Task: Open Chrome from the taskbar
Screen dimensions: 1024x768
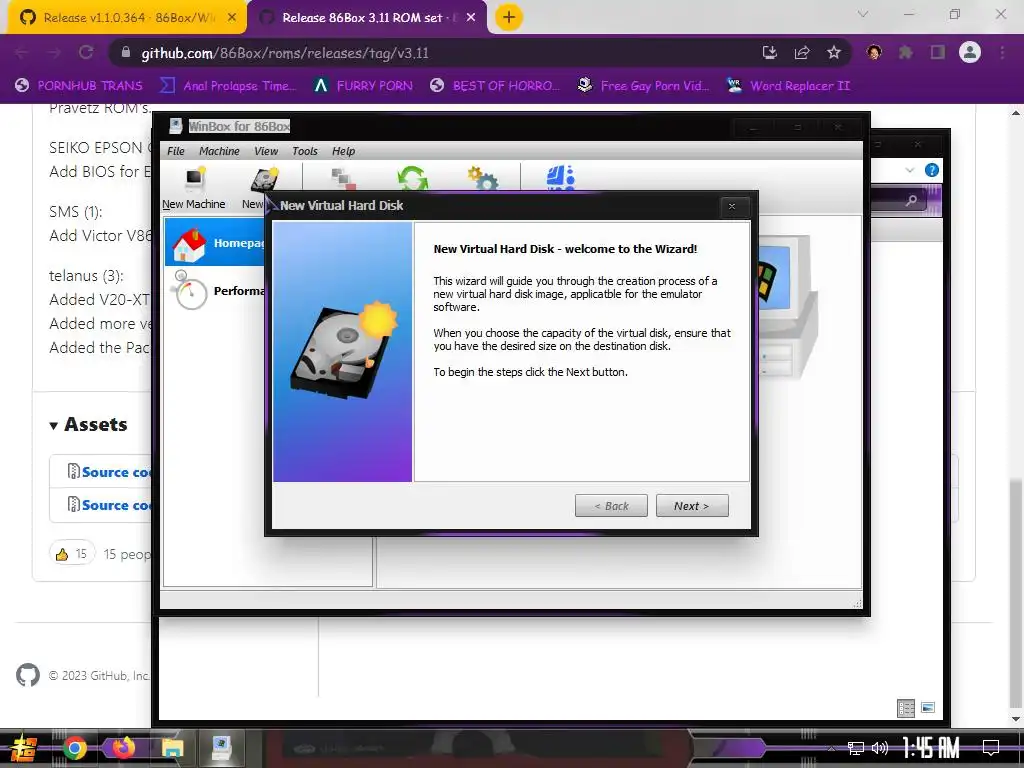Action: 74,748
